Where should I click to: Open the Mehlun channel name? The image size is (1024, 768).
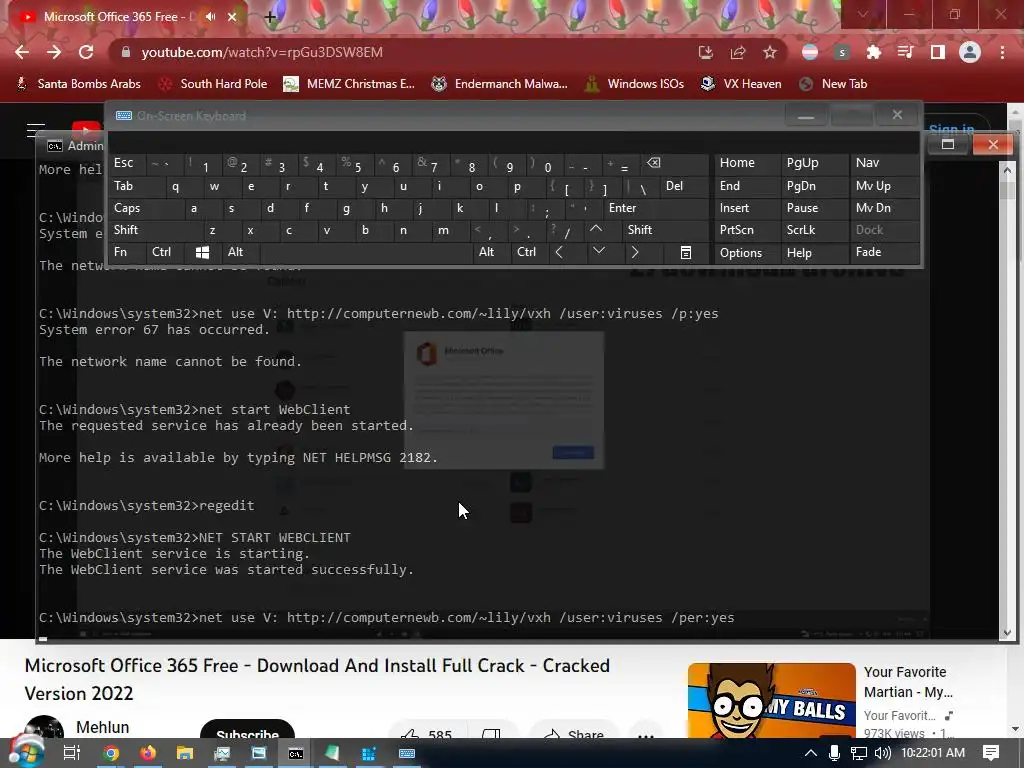103,727
